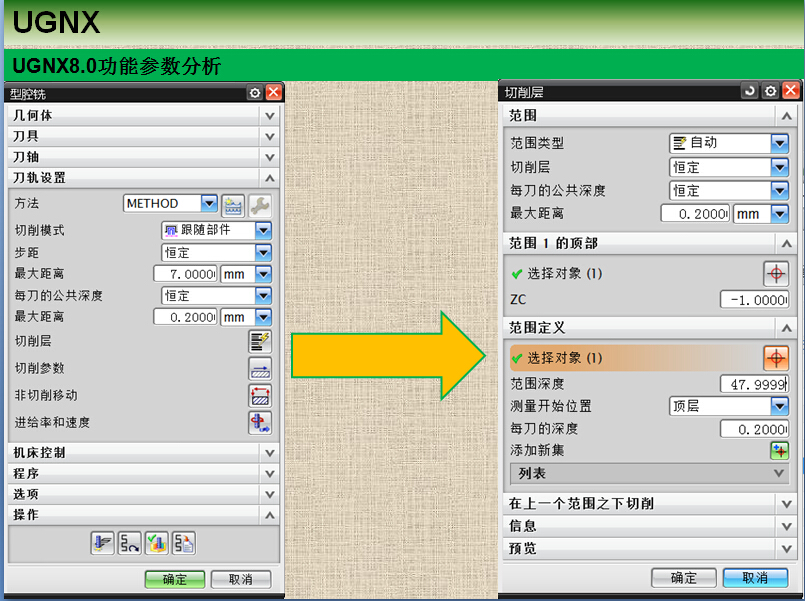Open 每刀的公共深度 dropdown in the 切削层 dialog
This screenshot has width=805, height=601.
pyautogui.click(x=780, y=190)
